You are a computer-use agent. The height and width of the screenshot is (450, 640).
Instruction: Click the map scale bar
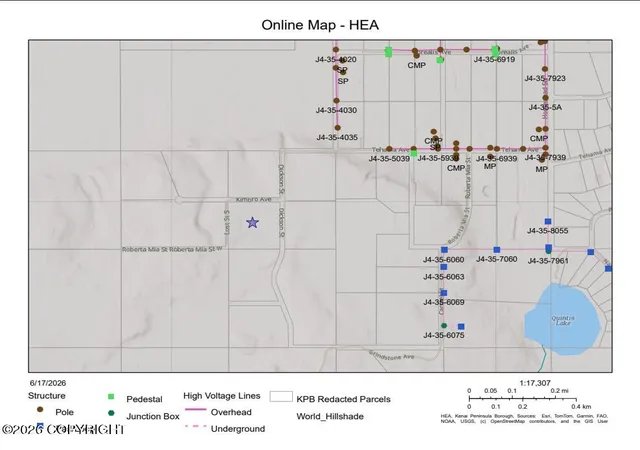point(522,398)
